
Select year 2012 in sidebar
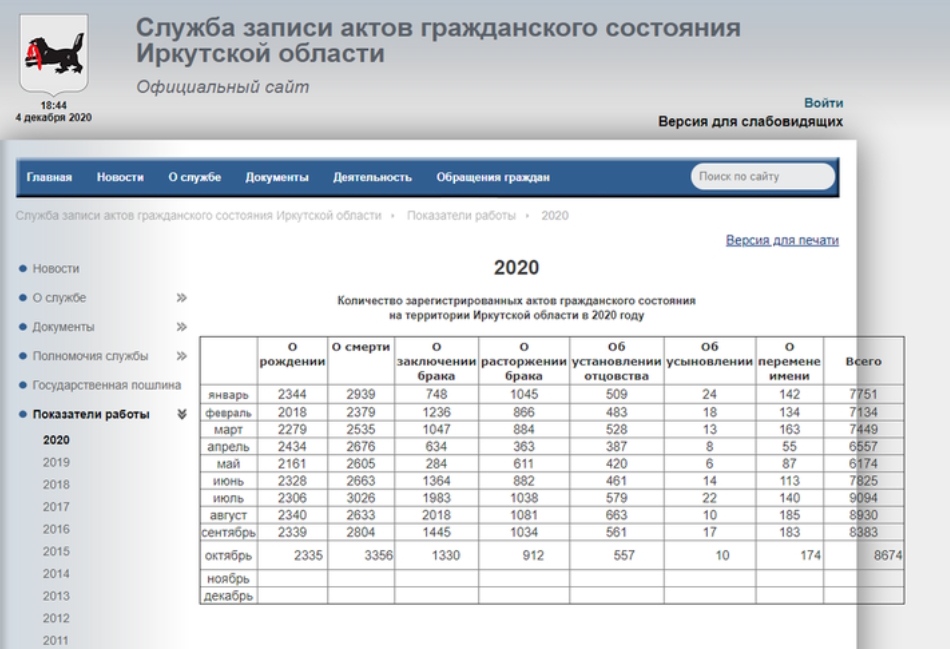(x=56, y=618)
